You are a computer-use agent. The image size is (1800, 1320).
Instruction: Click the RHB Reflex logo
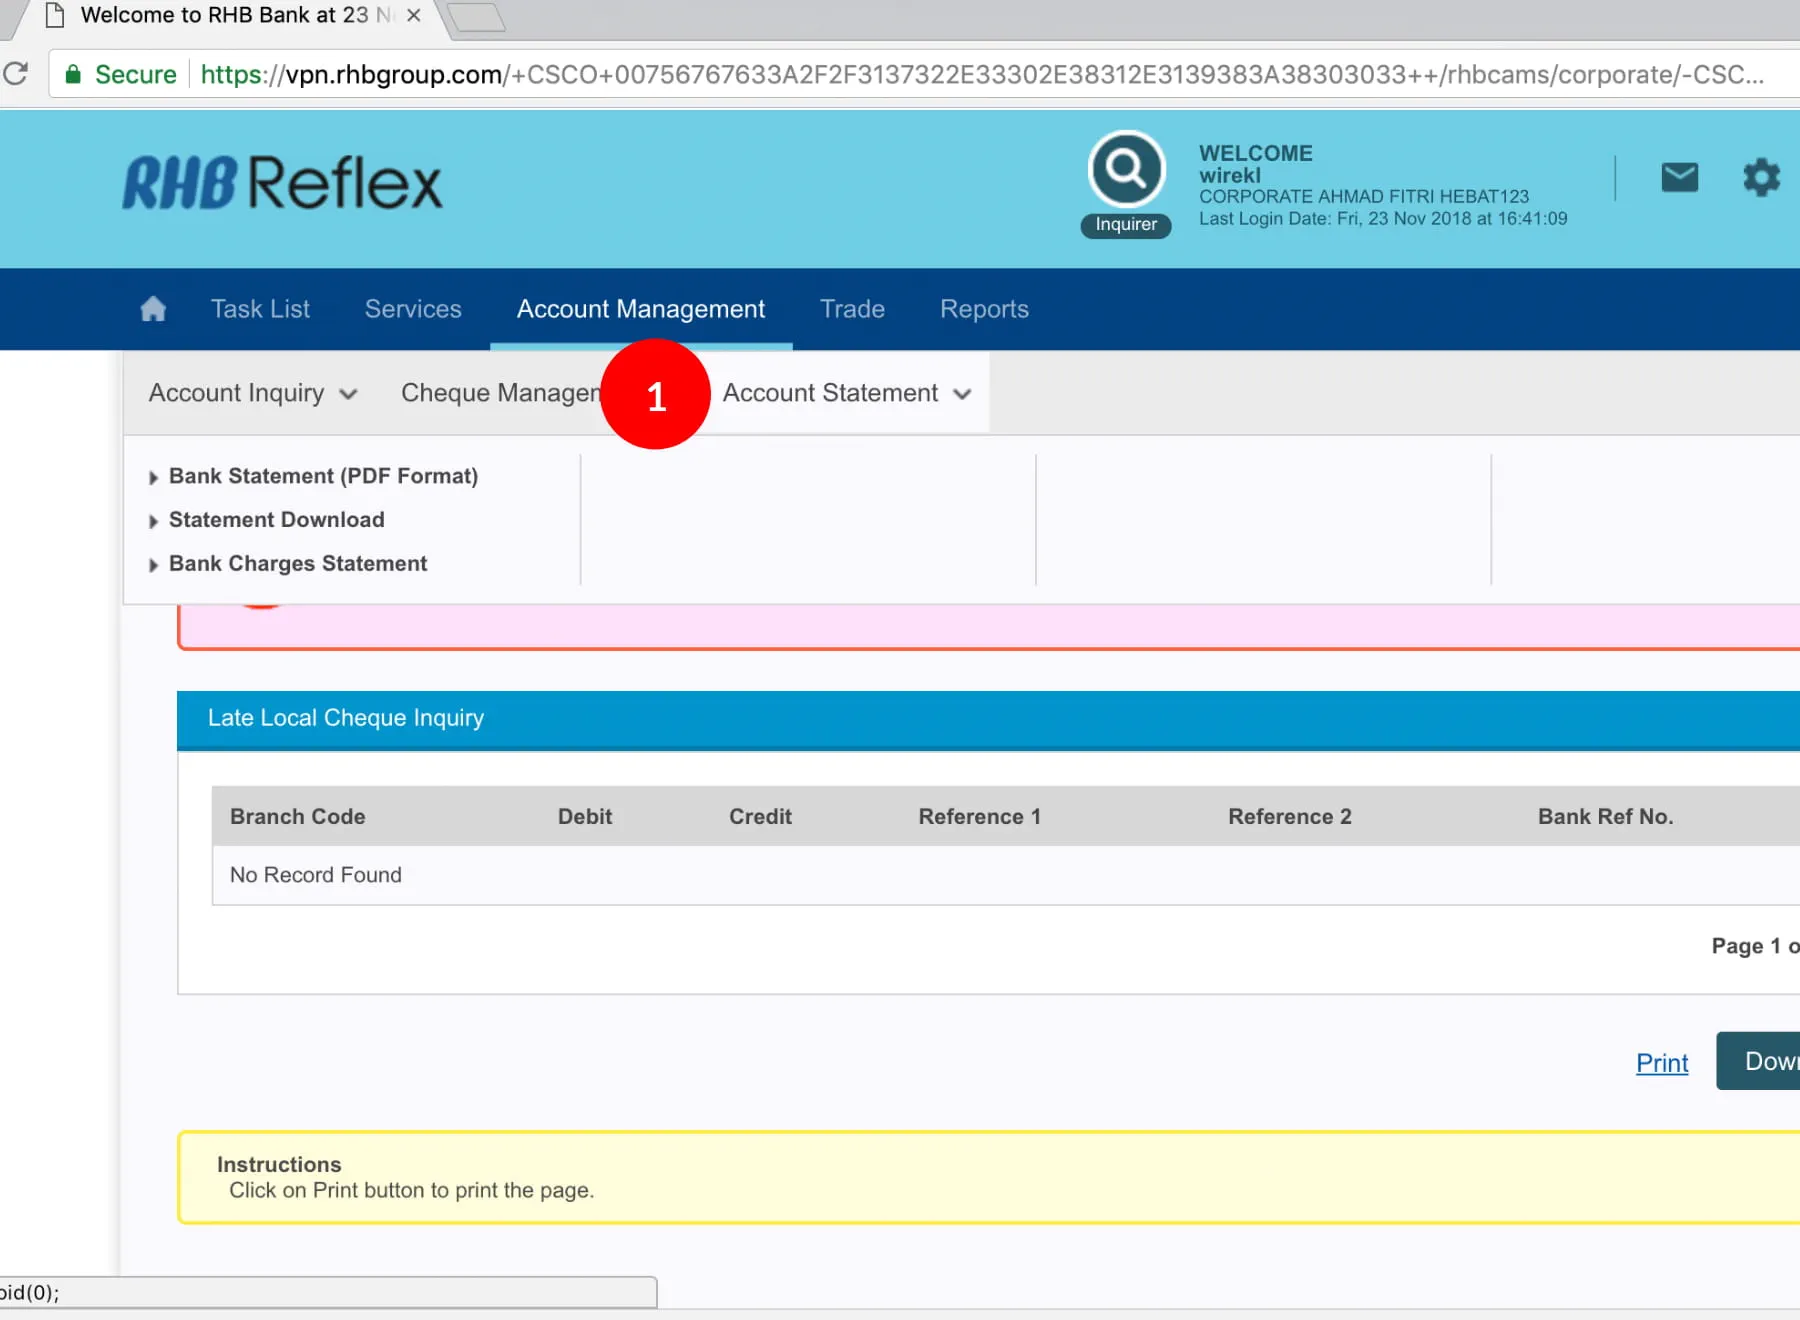[282, 184]
